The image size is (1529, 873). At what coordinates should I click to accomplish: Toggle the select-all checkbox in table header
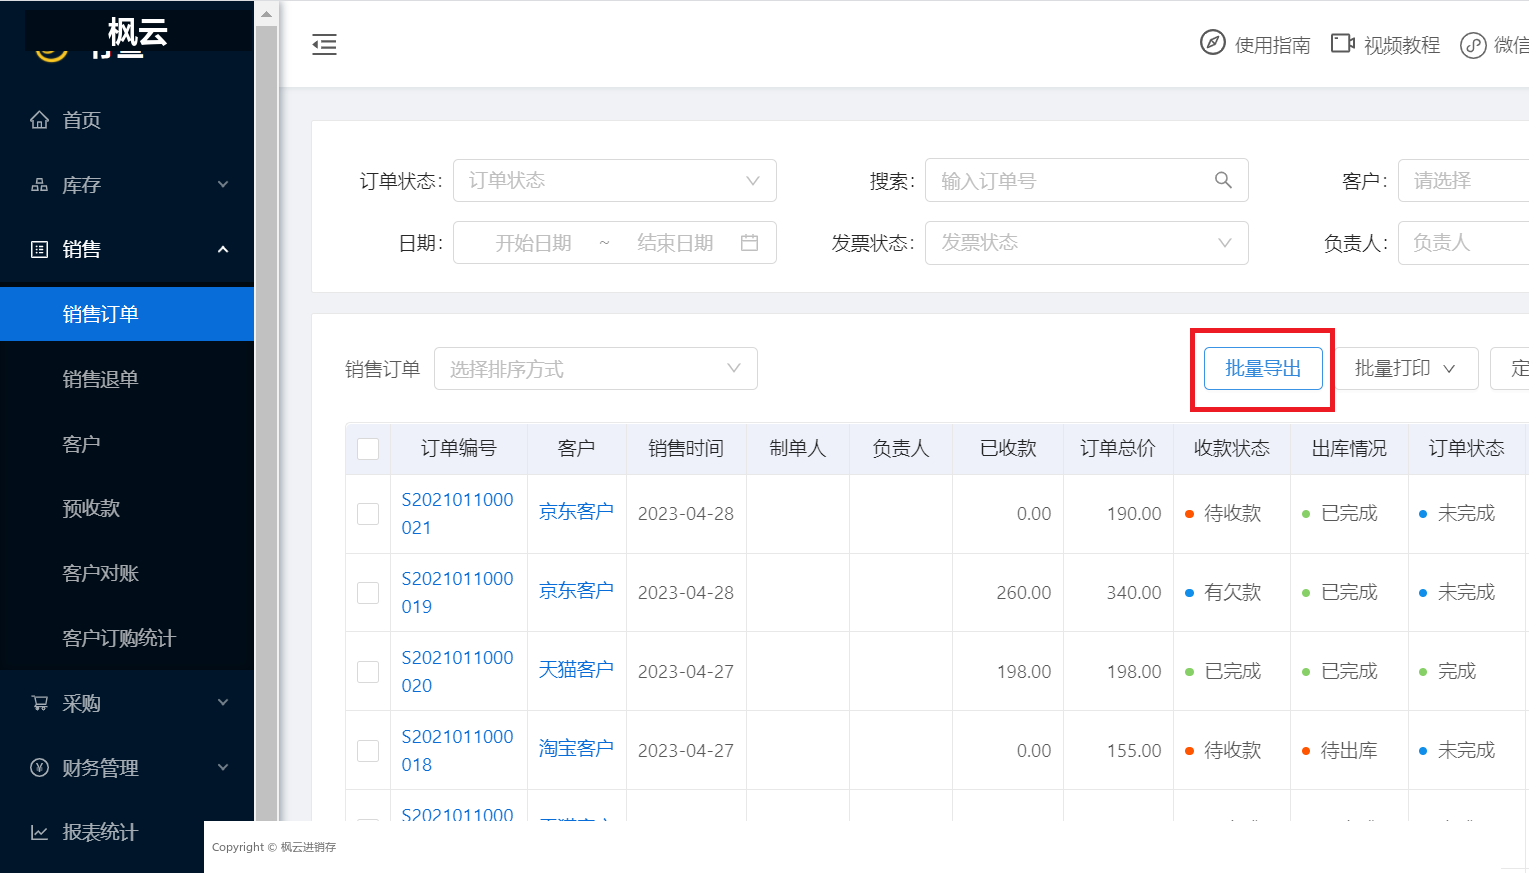point(368,449)
